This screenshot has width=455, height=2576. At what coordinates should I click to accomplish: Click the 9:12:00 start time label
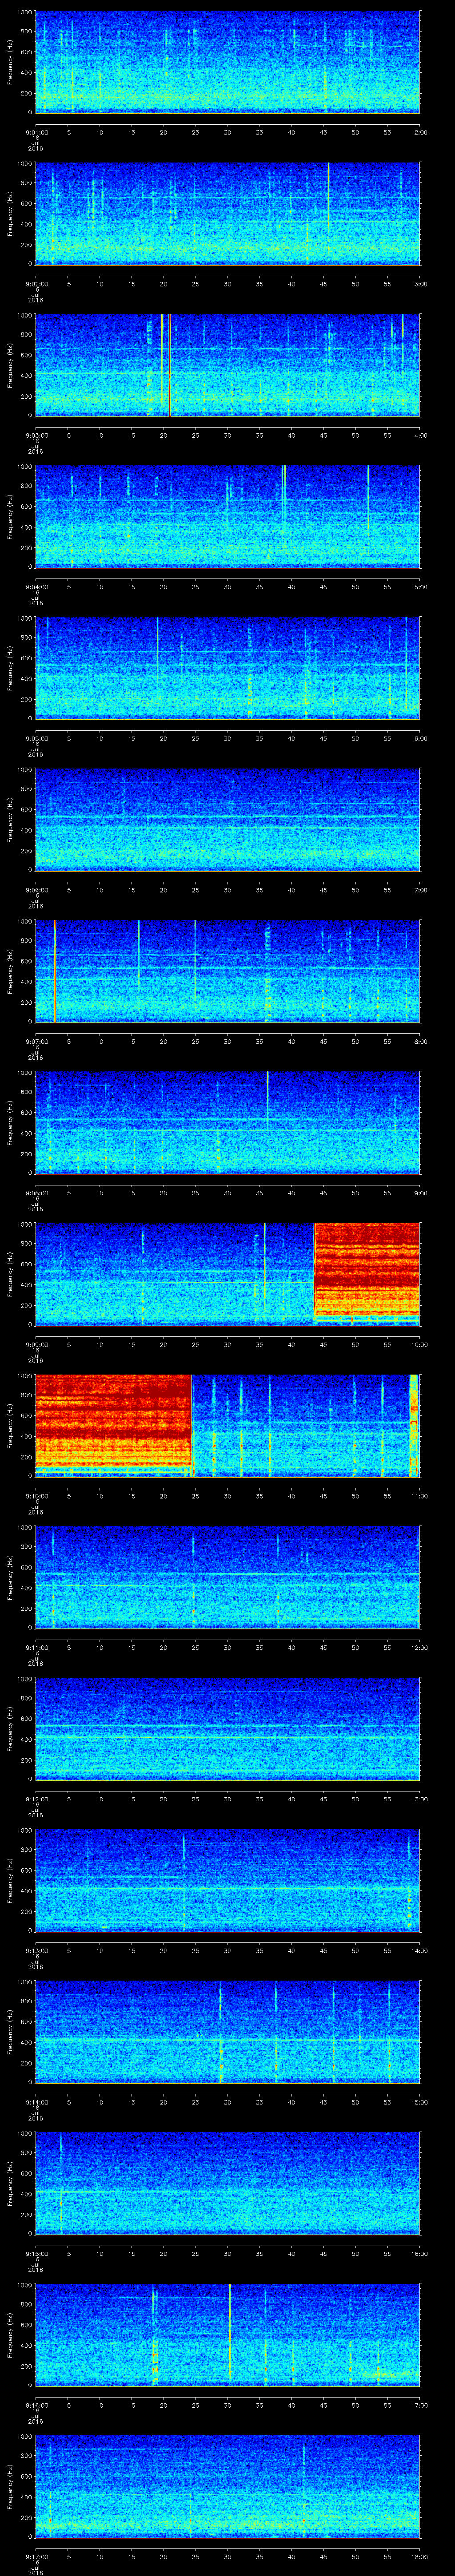coord(36,1798)
